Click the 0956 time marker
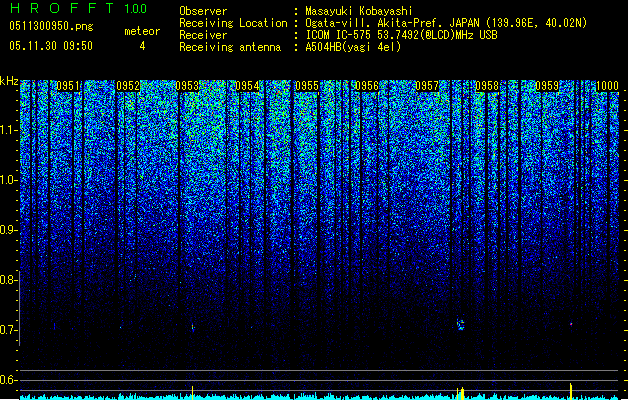Screen dimensions: 629x400 pyautogui.click(x=367, y=86)
